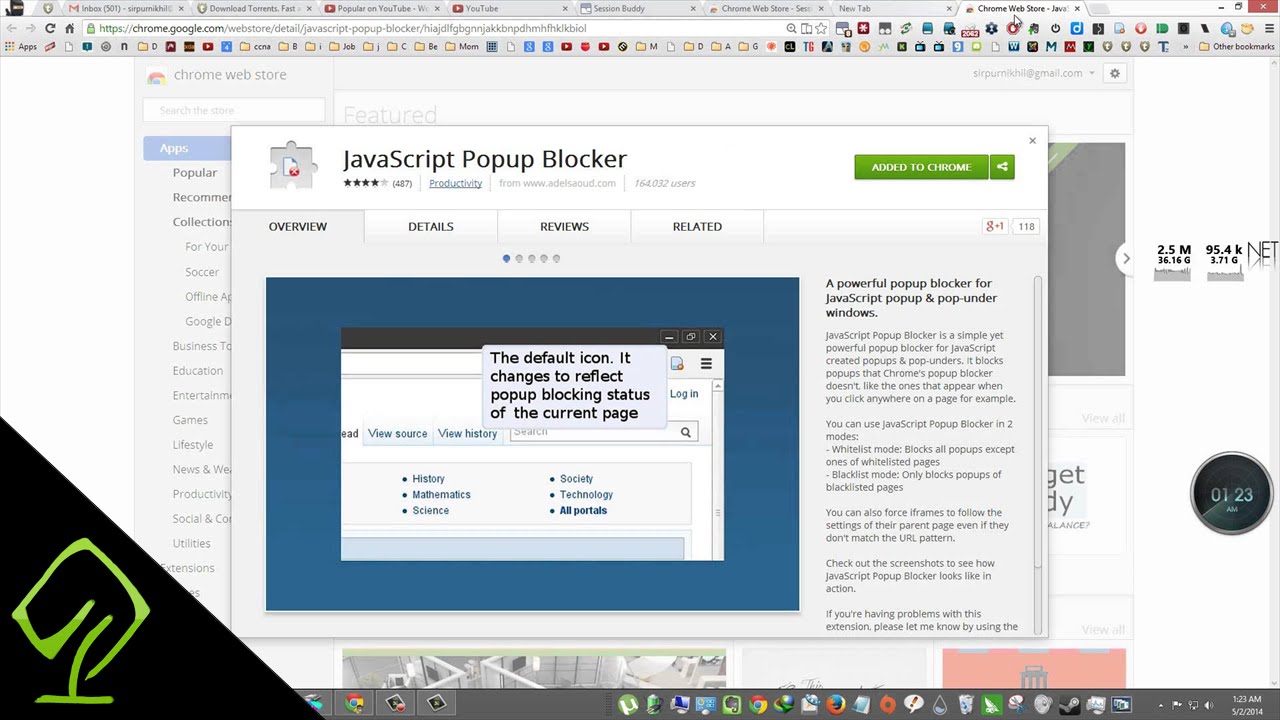Close the extension detail overlay with X
This screenshot has width=1280, height=720.
(x=1032, y=141)
